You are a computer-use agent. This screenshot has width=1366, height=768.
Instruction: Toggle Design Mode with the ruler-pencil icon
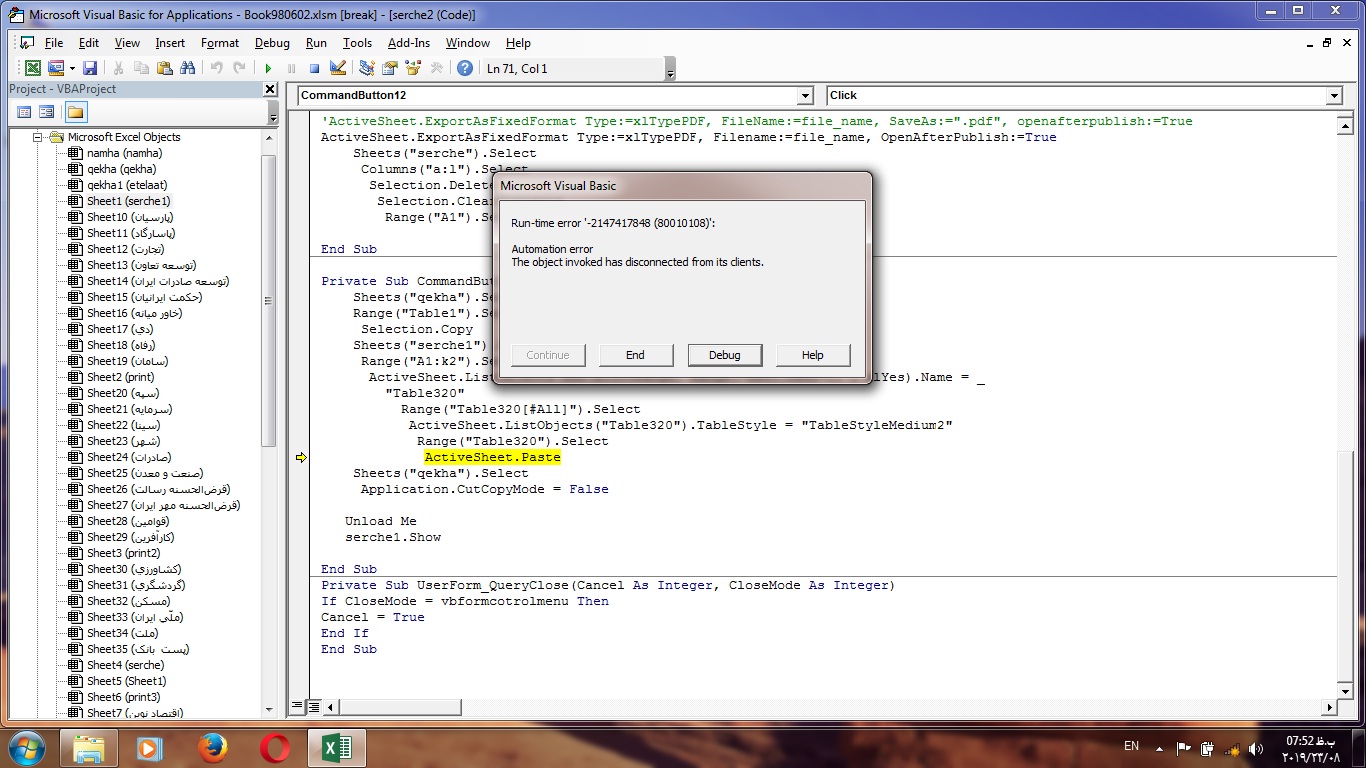click(337, 68)
